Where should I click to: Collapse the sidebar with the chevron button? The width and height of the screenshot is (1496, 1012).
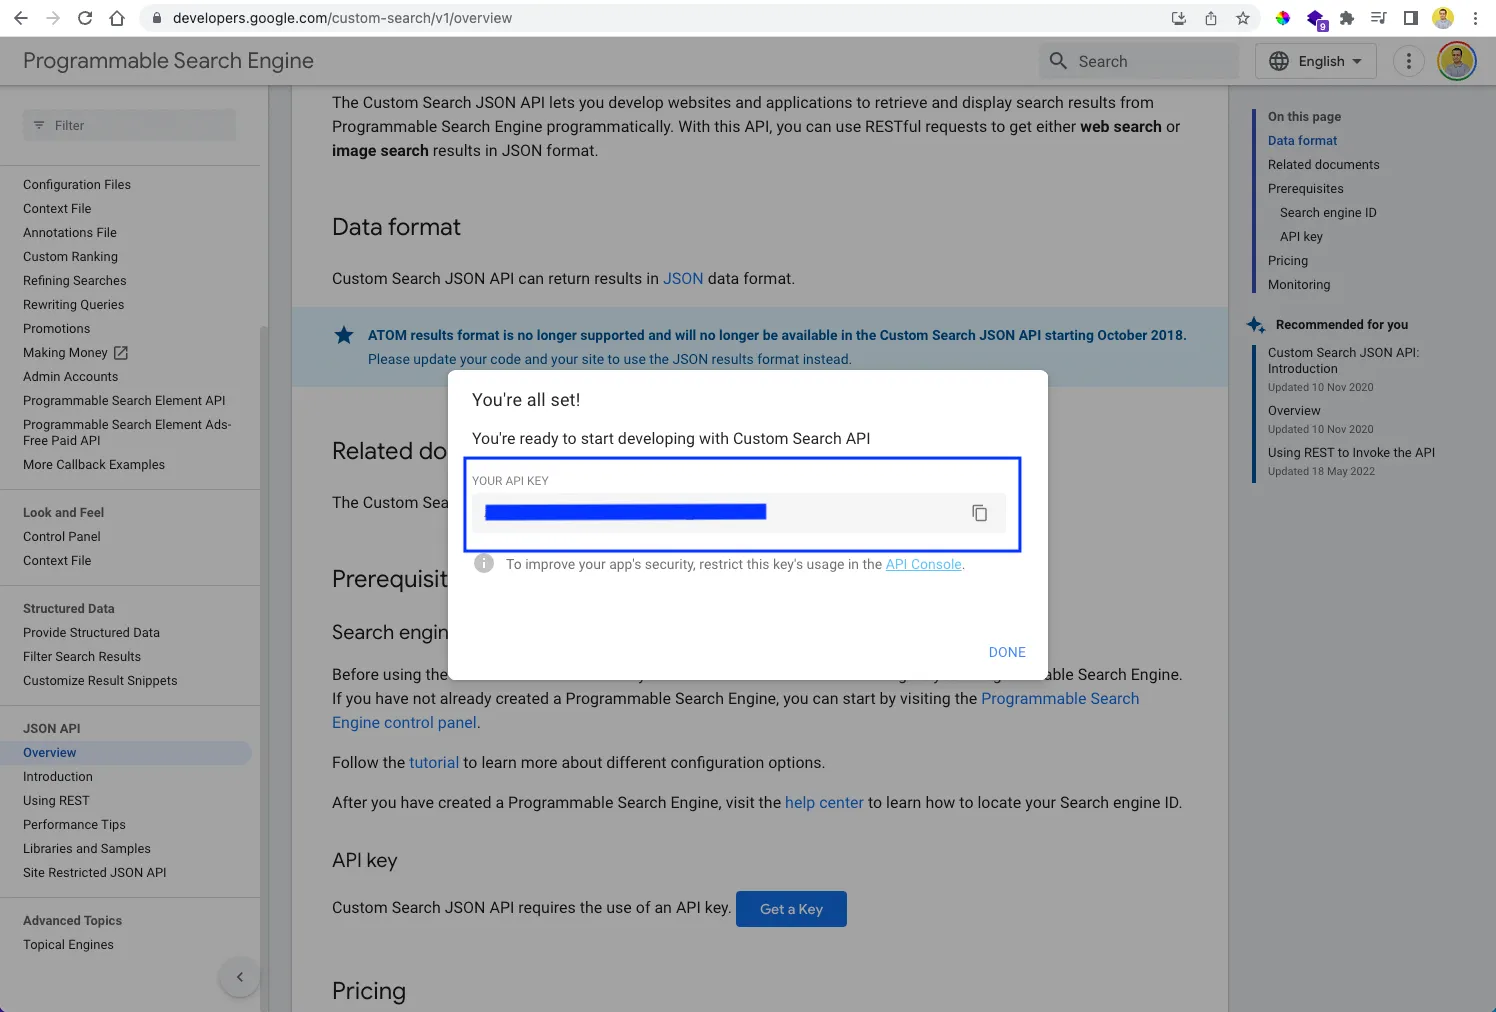coord(239,977)
